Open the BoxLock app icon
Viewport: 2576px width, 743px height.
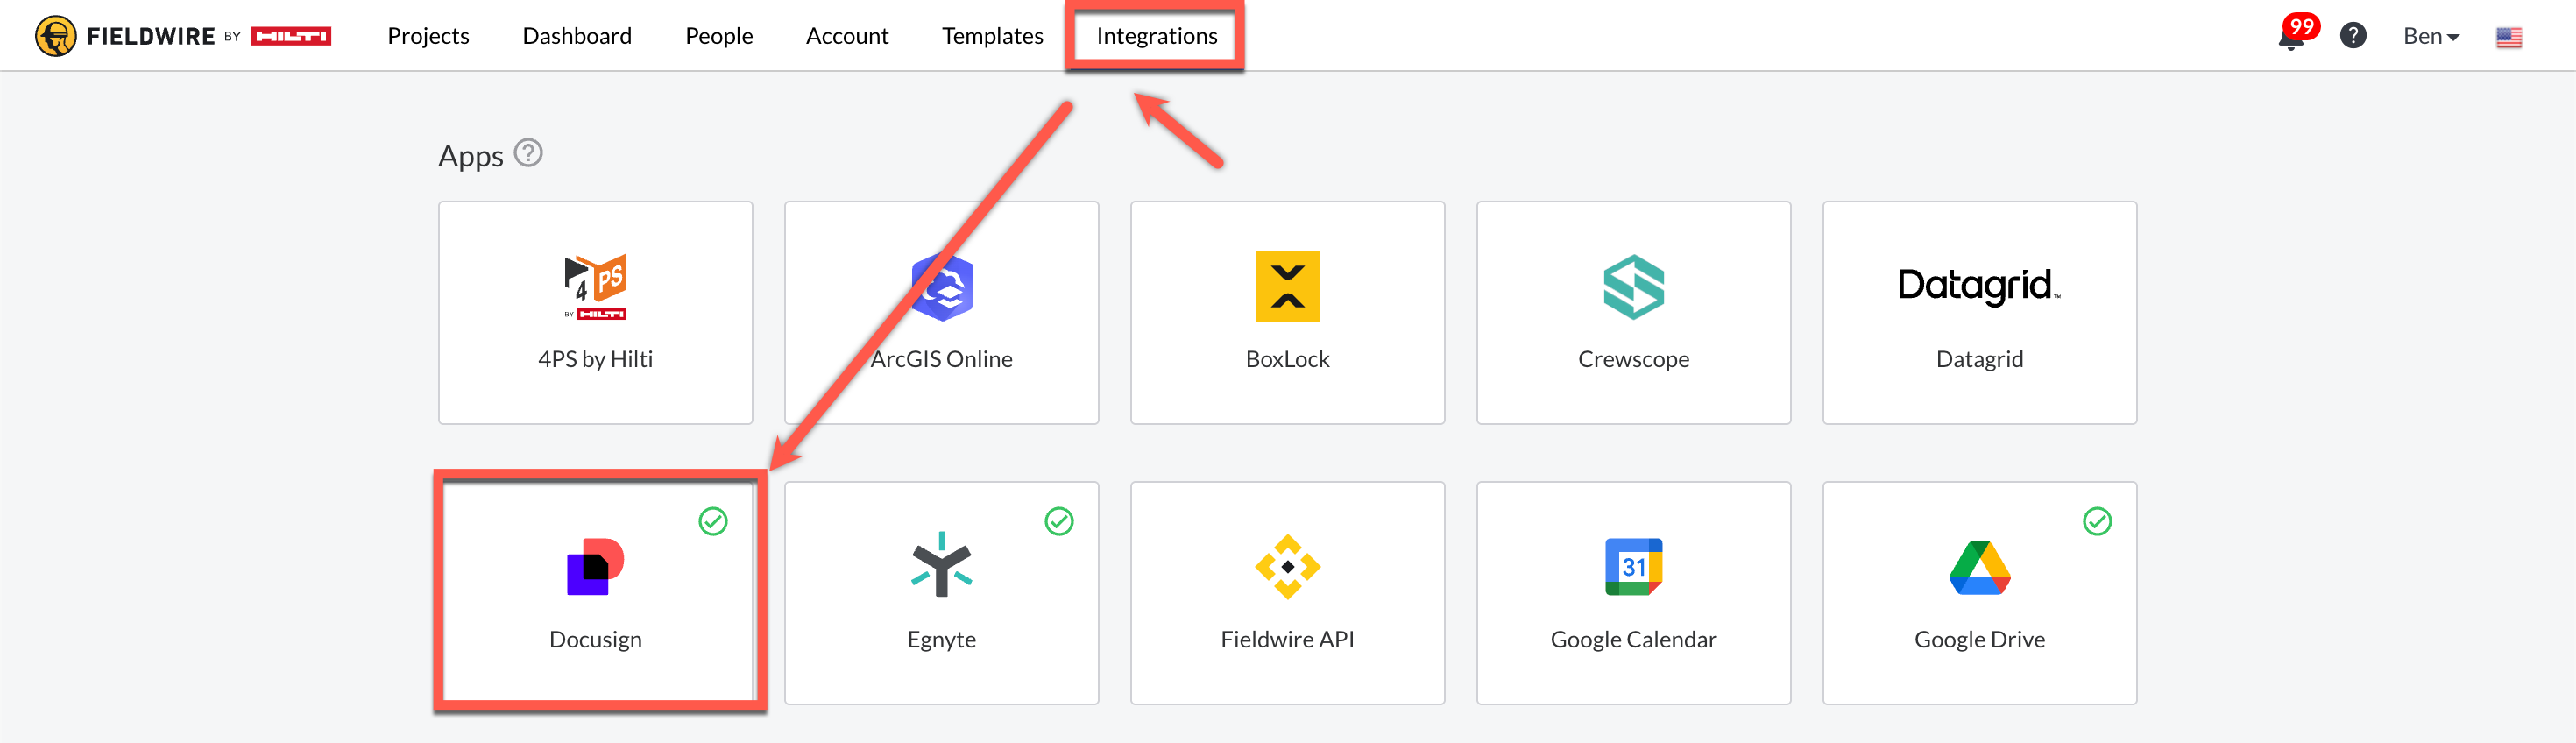[x=1287, y=286]
